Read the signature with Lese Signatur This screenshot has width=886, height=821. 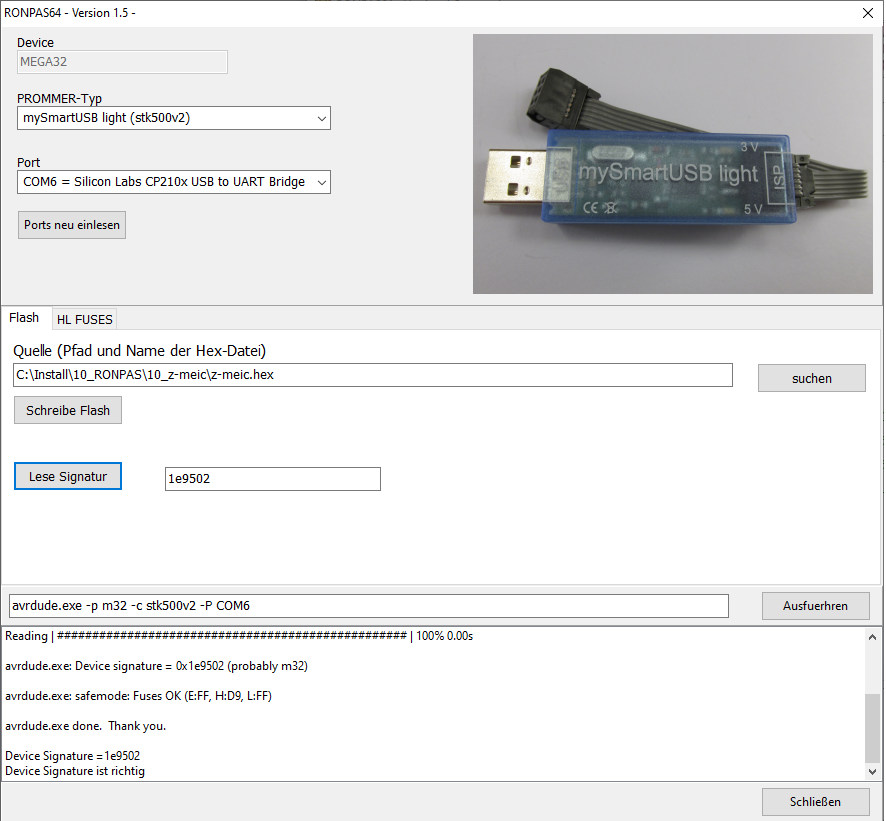[x=68, y=476]
